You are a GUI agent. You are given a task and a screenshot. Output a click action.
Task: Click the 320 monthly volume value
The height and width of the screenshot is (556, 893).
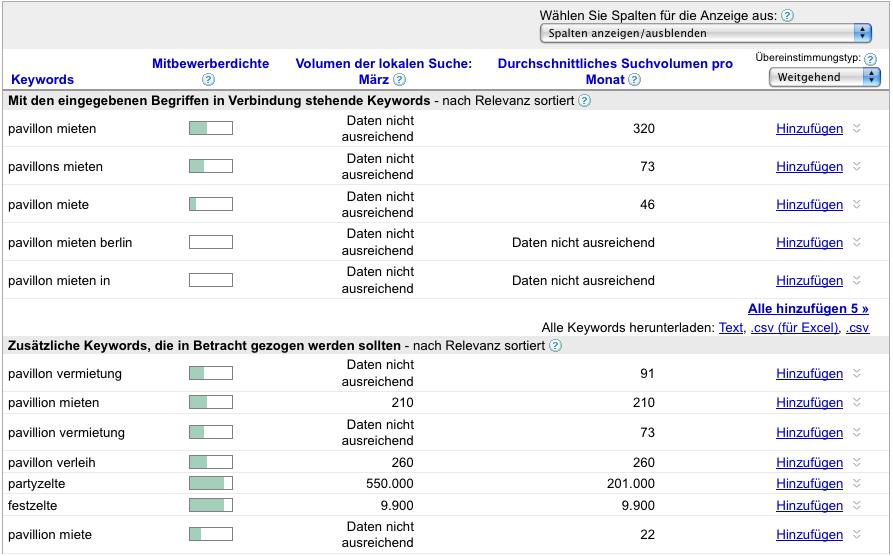[644, 129]
